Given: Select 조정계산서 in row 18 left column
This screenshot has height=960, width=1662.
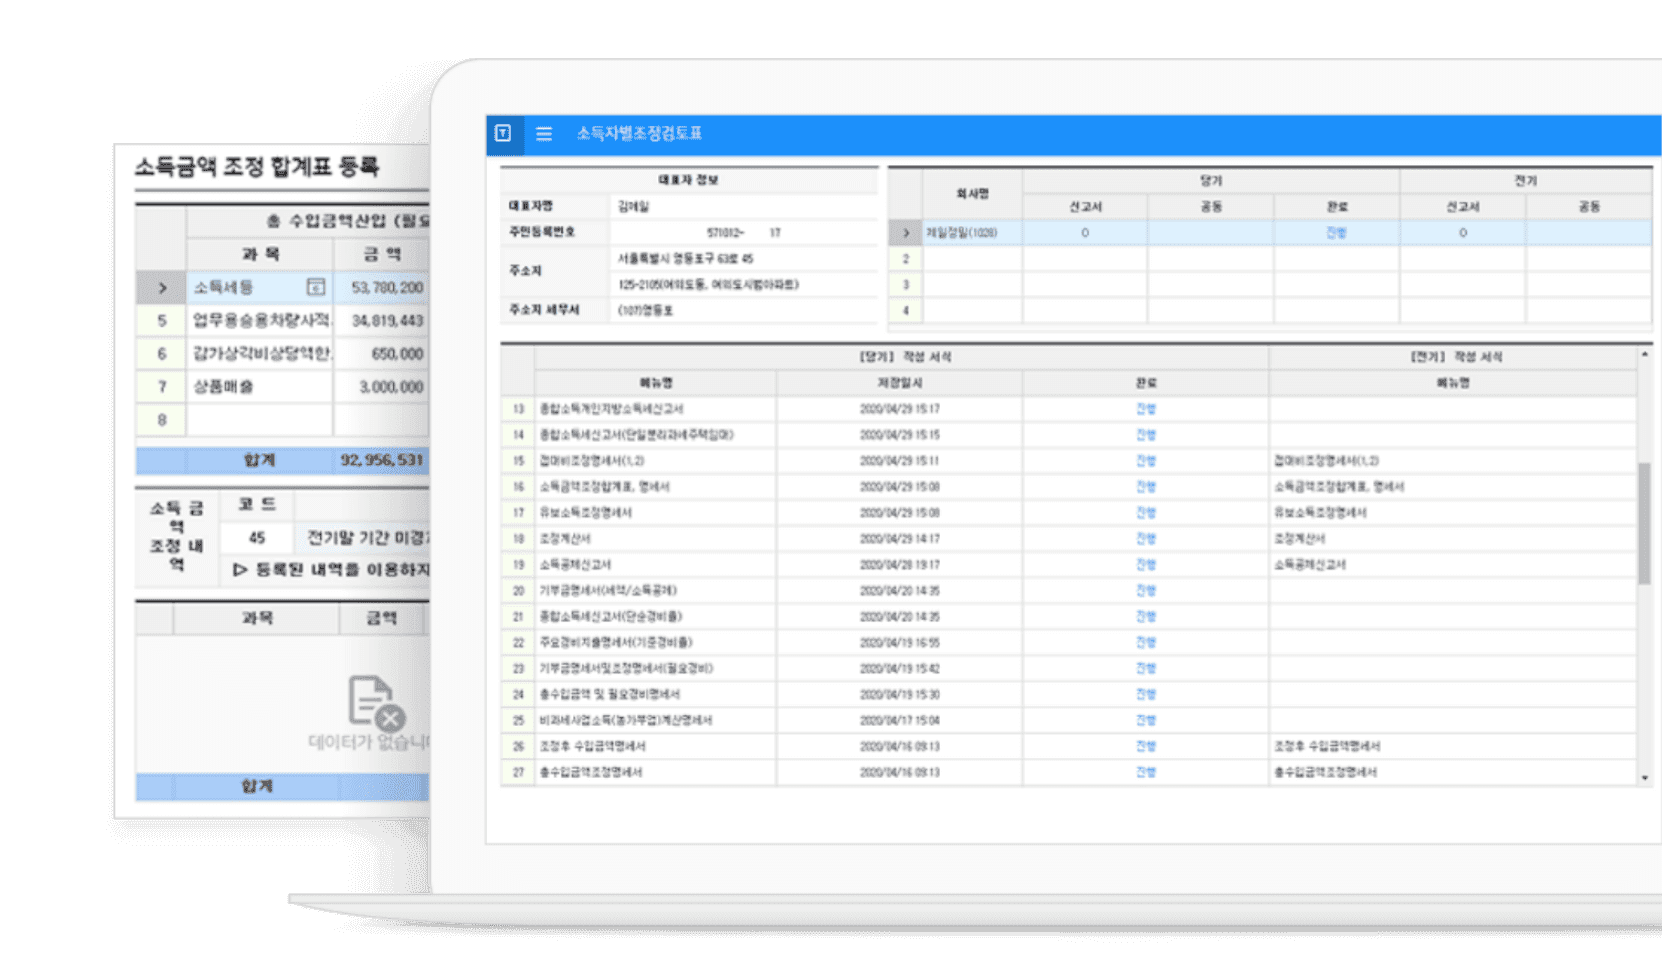Looking at the screenshot, I should point(565,539).
